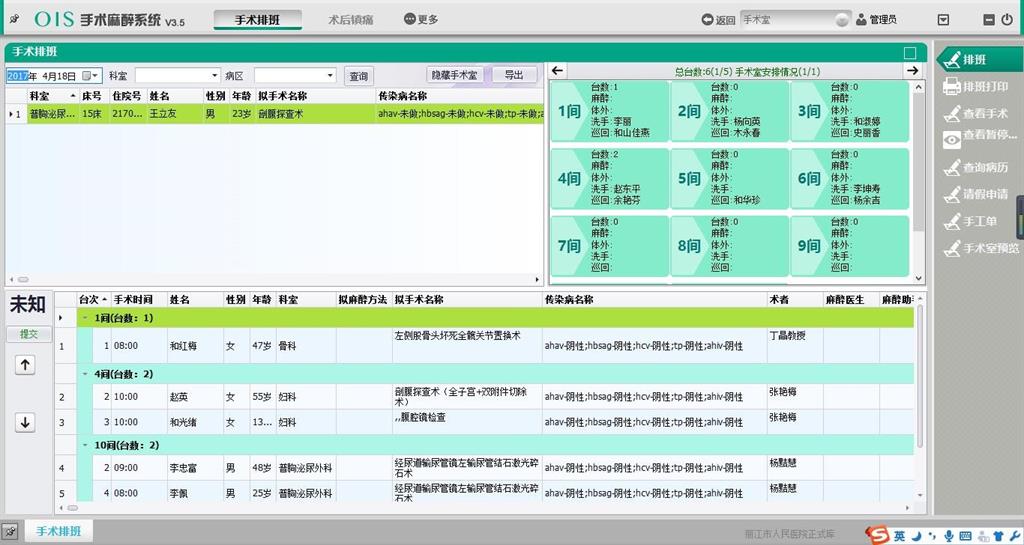Click the 返回 back arrow icon

(x=707, y=20)
